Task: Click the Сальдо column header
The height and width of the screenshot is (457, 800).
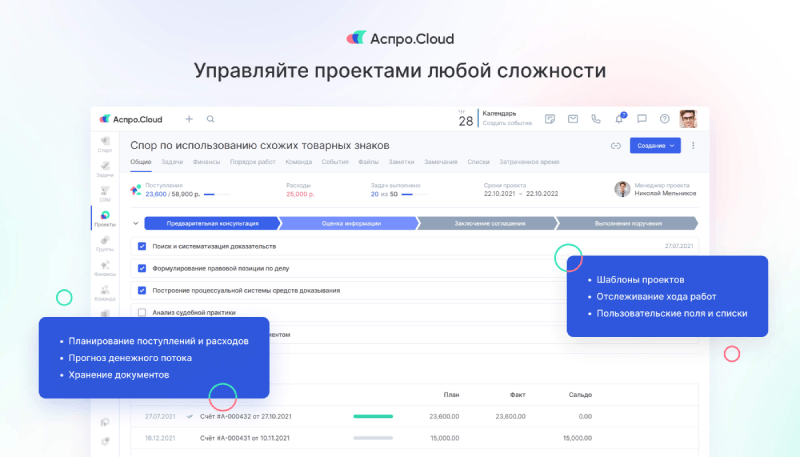Action: (x=580, y=395)
